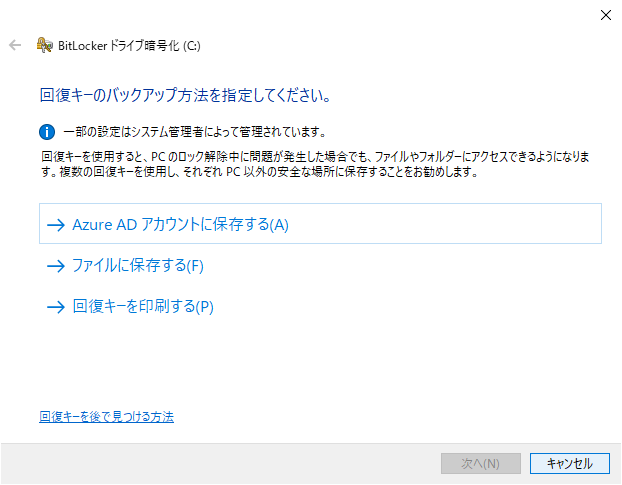Open the 回復キーを後で見つける方法 link
The width and height of the screenshot is (622, 485).
[x=106, y=416]
